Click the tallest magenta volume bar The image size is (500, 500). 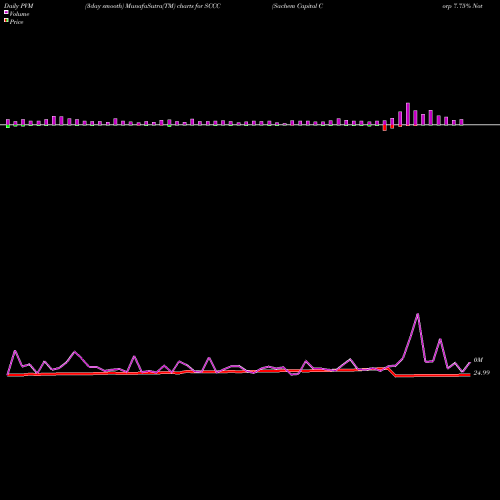pyautogui.click(x=408, y=114)
